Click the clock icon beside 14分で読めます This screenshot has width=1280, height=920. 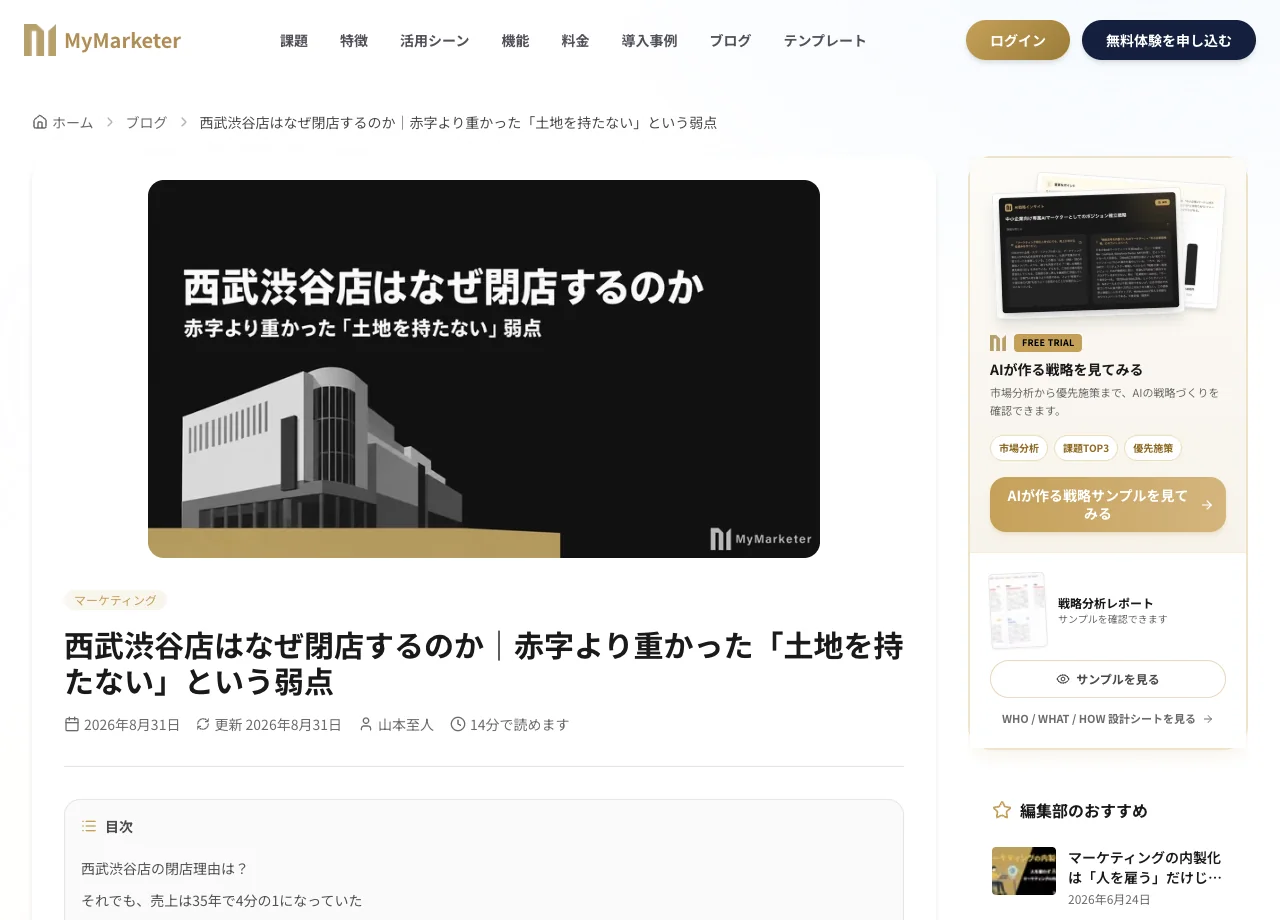pyautogui.click(x=458, y=724)
